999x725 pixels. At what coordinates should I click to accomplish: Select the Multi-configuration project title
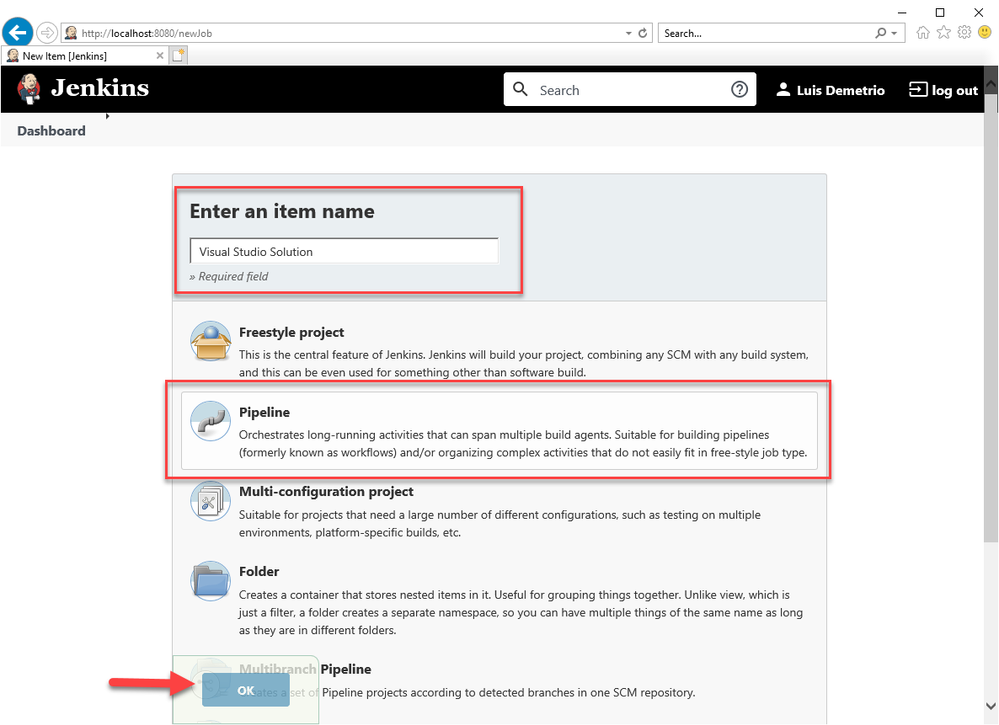(x=326, y=491)
